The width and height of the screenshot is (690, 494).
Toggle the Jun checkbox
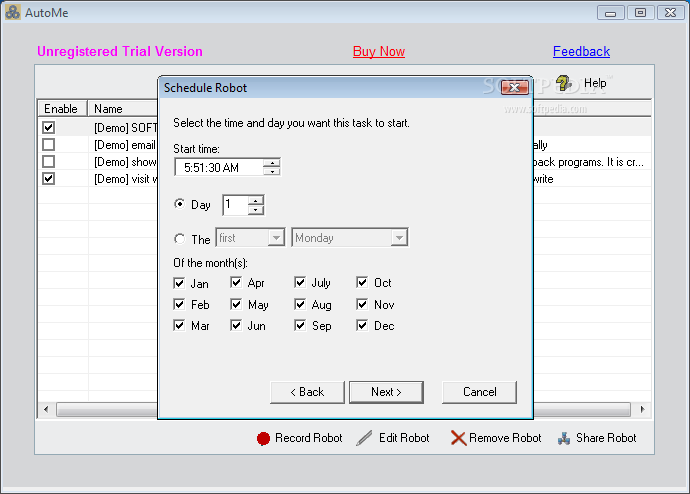[236, 326]
